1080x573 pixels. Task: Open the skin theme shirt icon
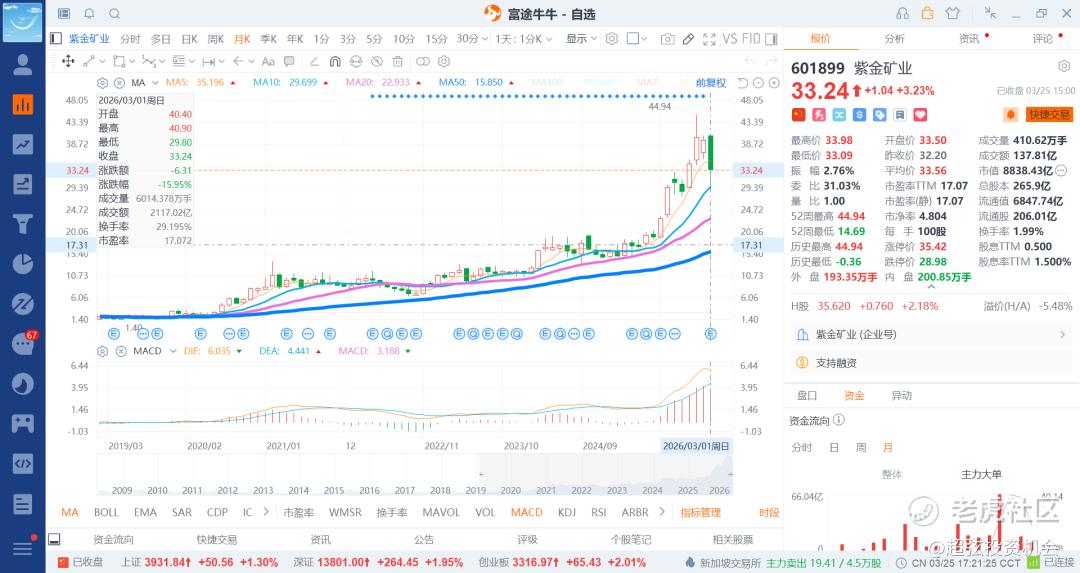click(x=953, y=13)
